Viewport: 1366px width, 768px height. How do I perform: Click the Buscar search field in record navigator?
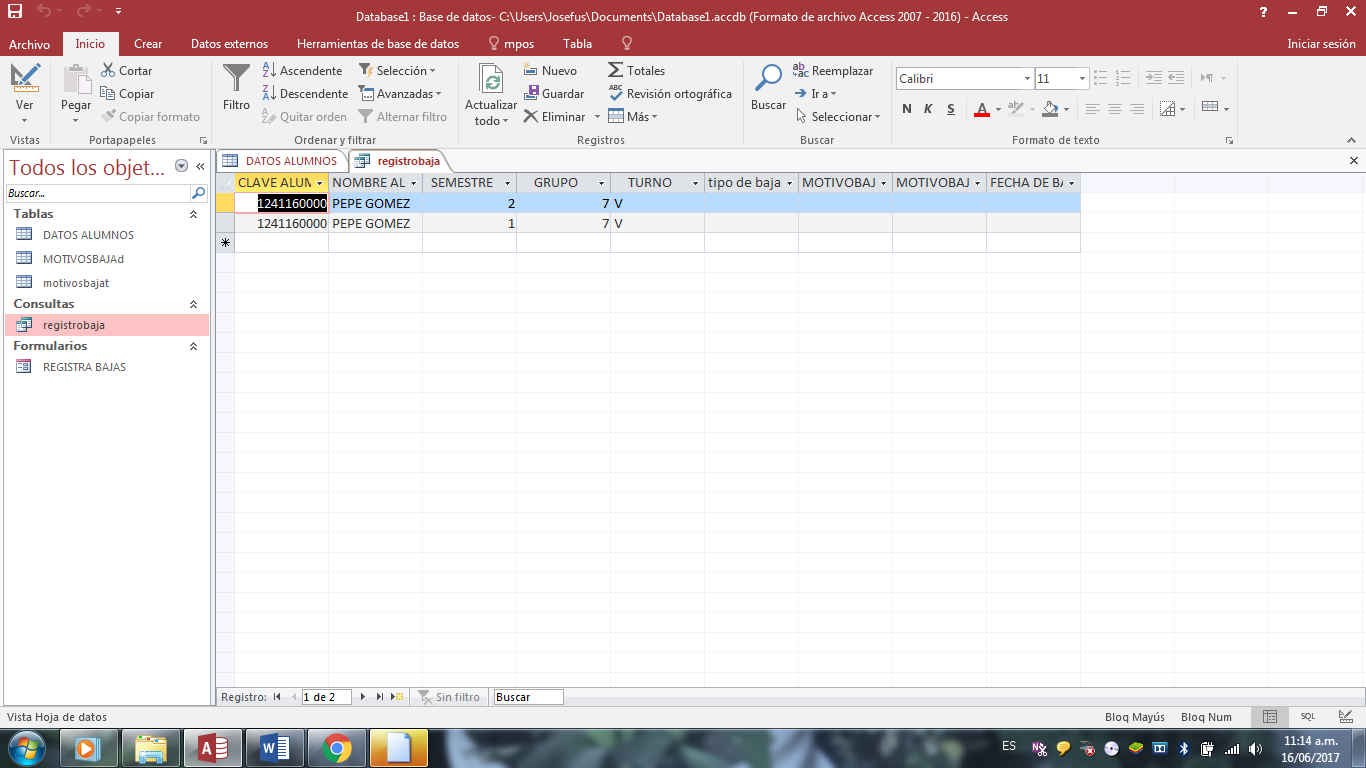528,697
